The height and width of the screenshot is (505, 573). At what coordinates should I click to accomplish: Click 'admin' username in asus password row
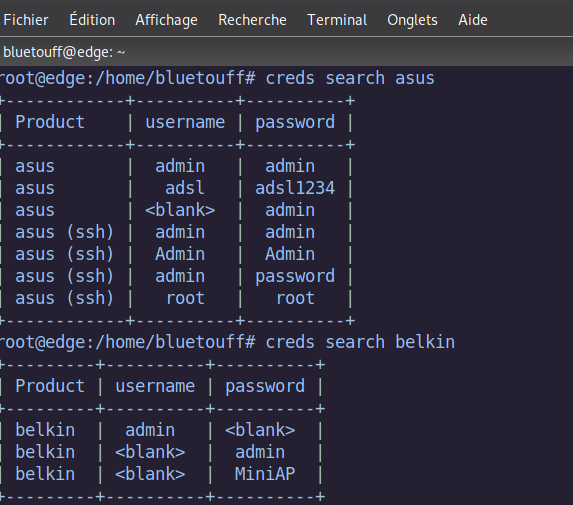point(180,276)
